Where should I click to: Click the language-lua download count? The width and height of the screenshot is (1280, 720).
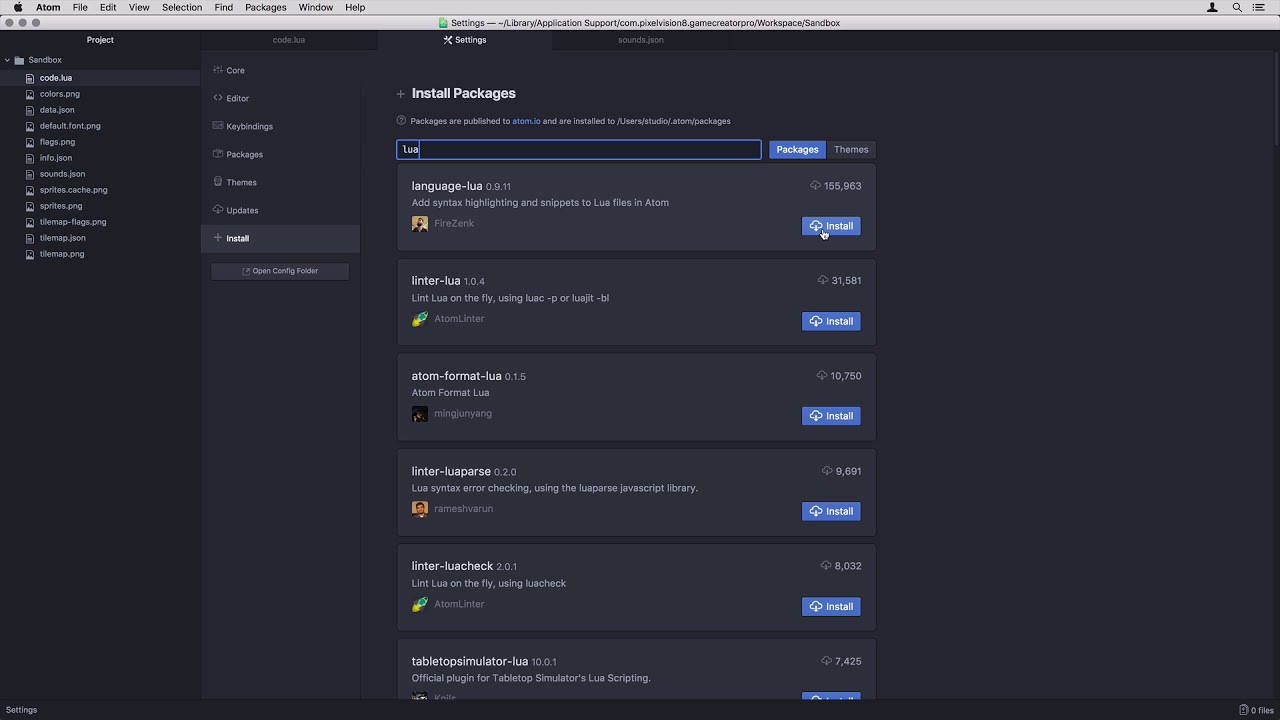(x=836, y=186)
